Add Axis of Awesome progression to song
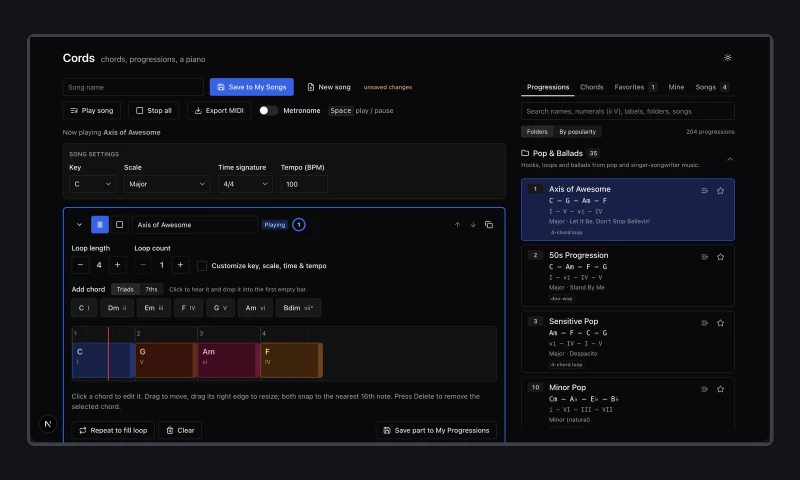 (x=704, y=191)
